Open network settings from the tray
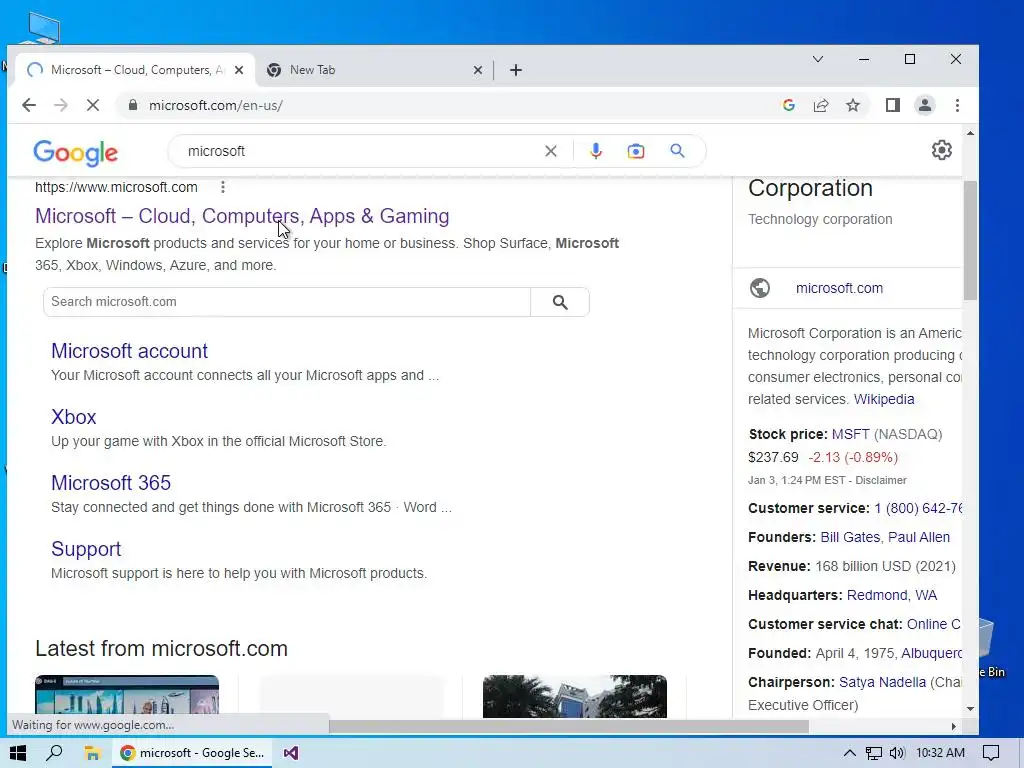Image resolution: width=1024 pixels, height=768 pixels. pos(874,753)
